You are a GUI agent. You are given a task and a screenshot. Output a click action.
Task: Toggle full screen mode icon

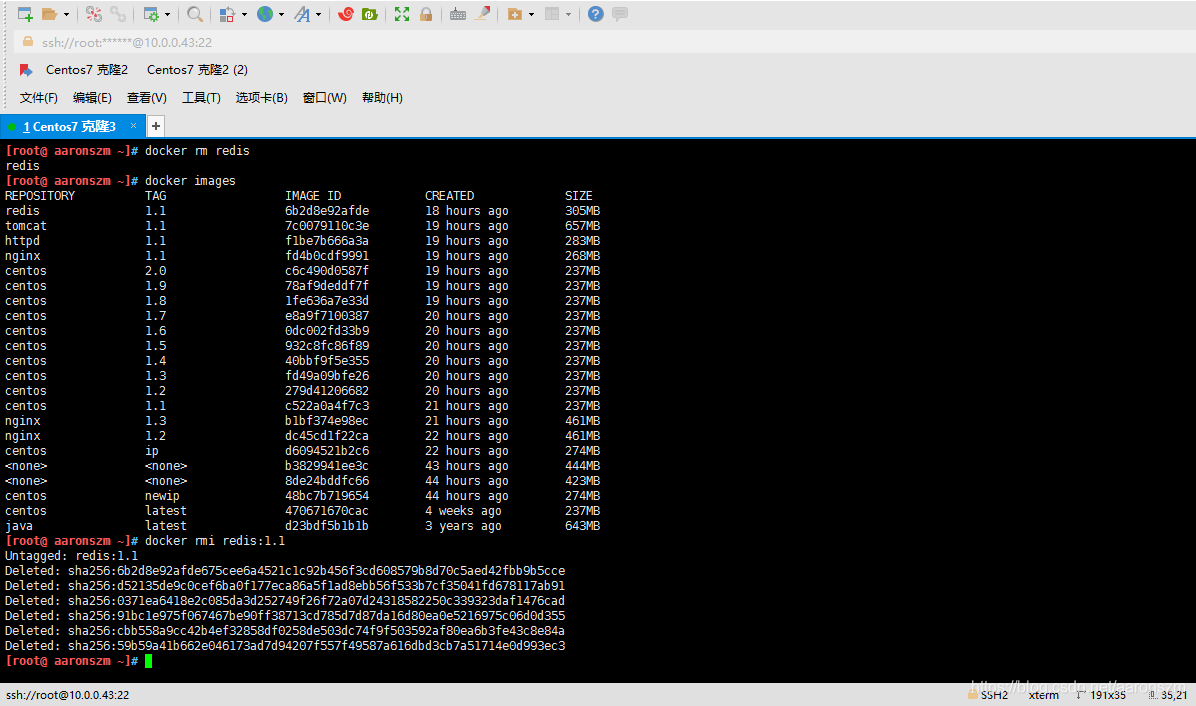[402, 14]
